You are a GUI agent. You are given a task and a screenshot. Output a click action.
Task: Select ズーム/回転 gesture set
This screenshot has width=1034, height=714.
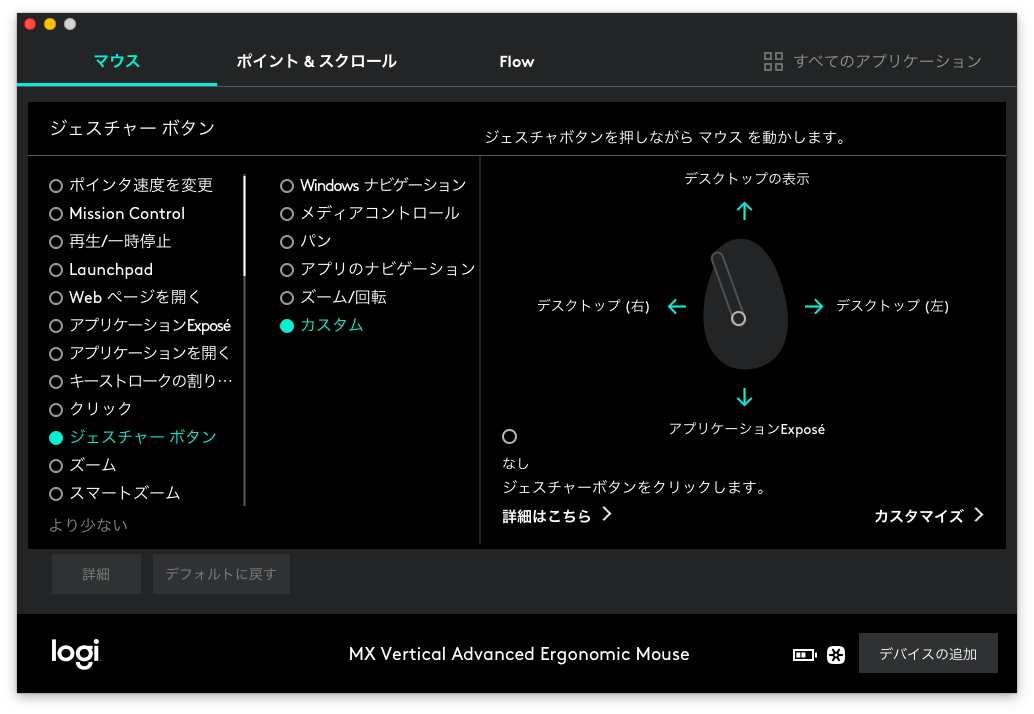pyautogui.click(x=333, y=297)
